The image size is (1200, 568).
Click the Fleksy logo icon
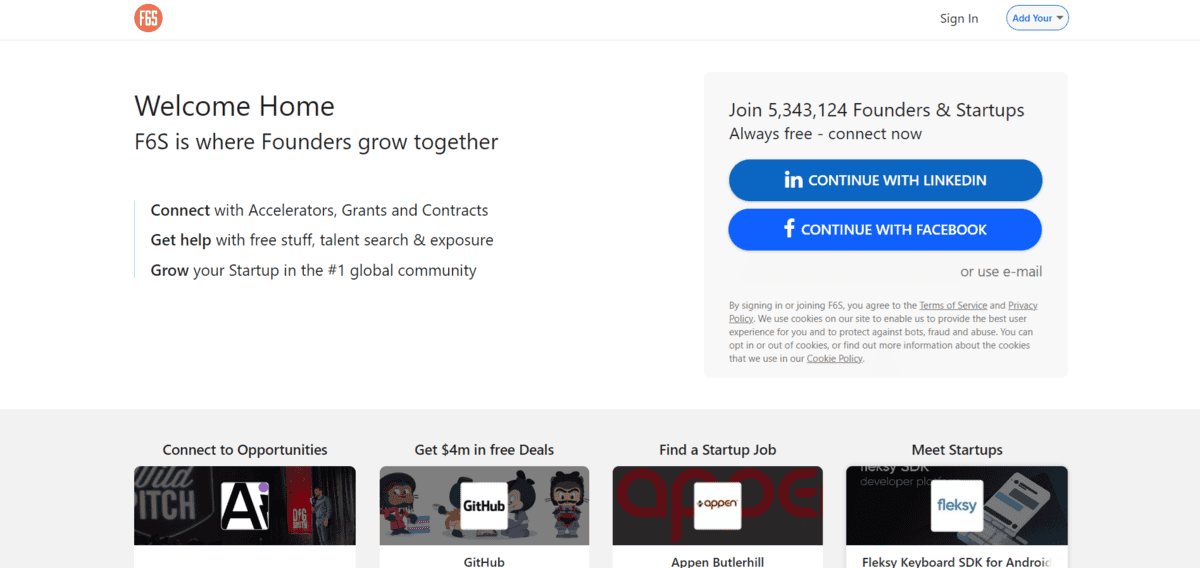click(956, 505)
